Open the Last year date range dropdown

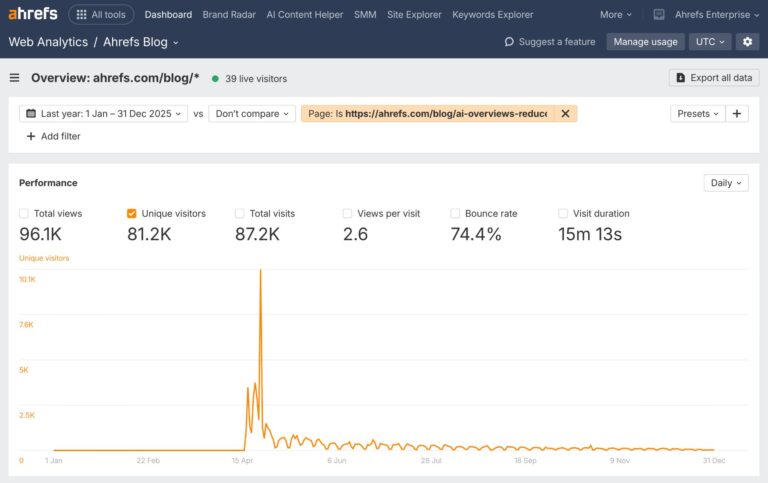[x=103, y=114]
